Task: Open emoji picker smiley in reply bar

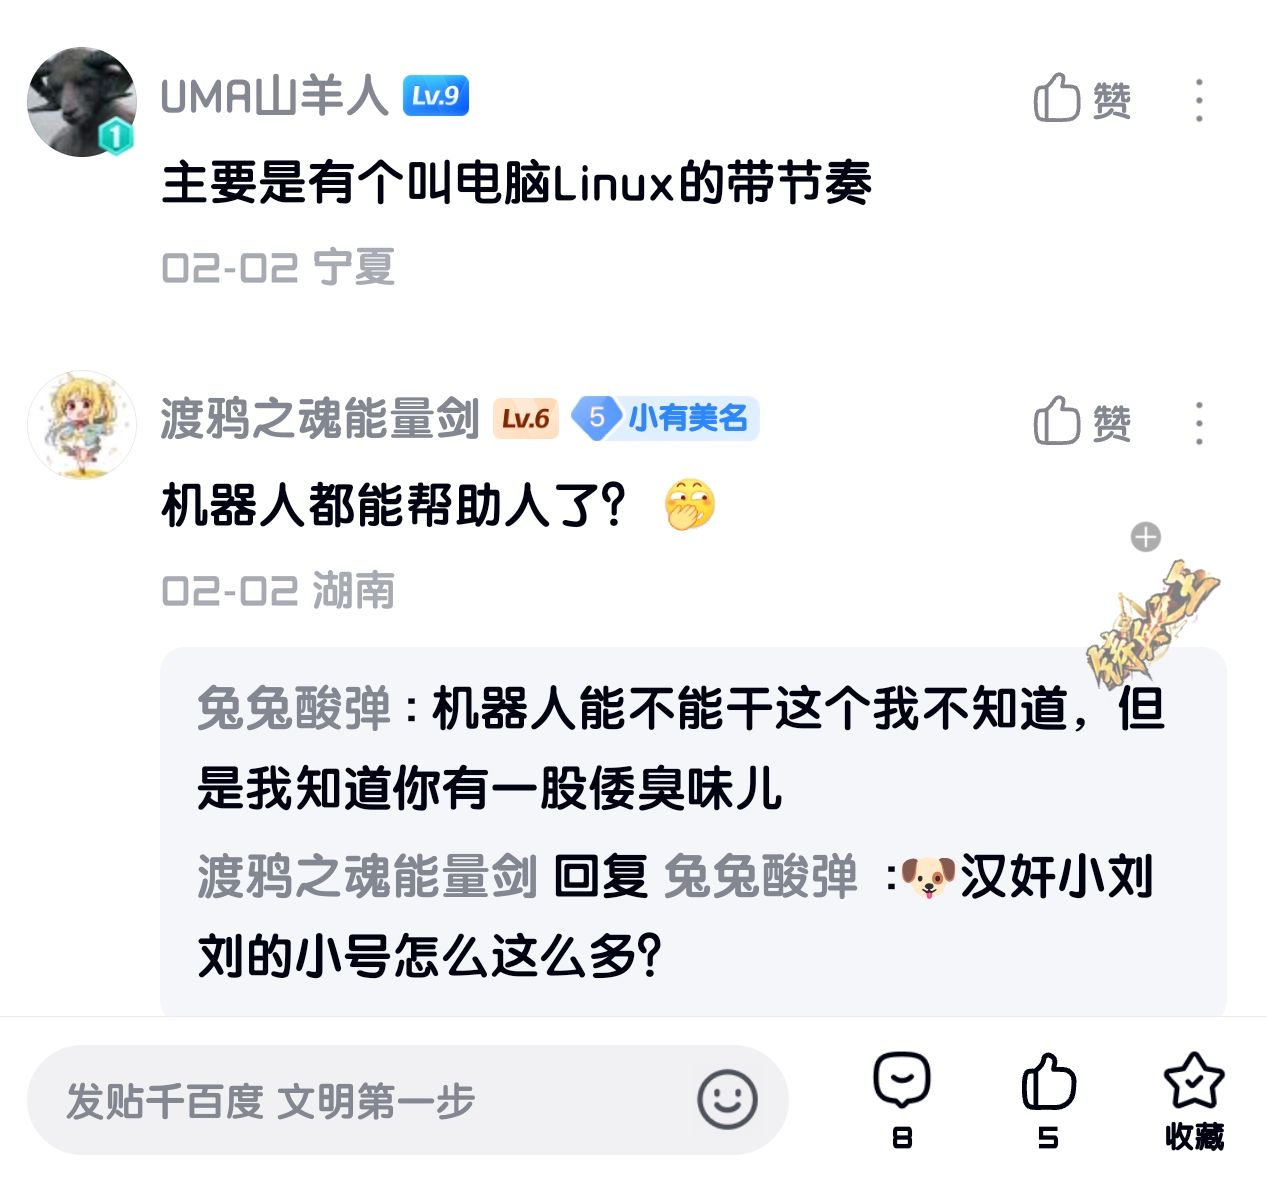Action: tap(727, 1100)
